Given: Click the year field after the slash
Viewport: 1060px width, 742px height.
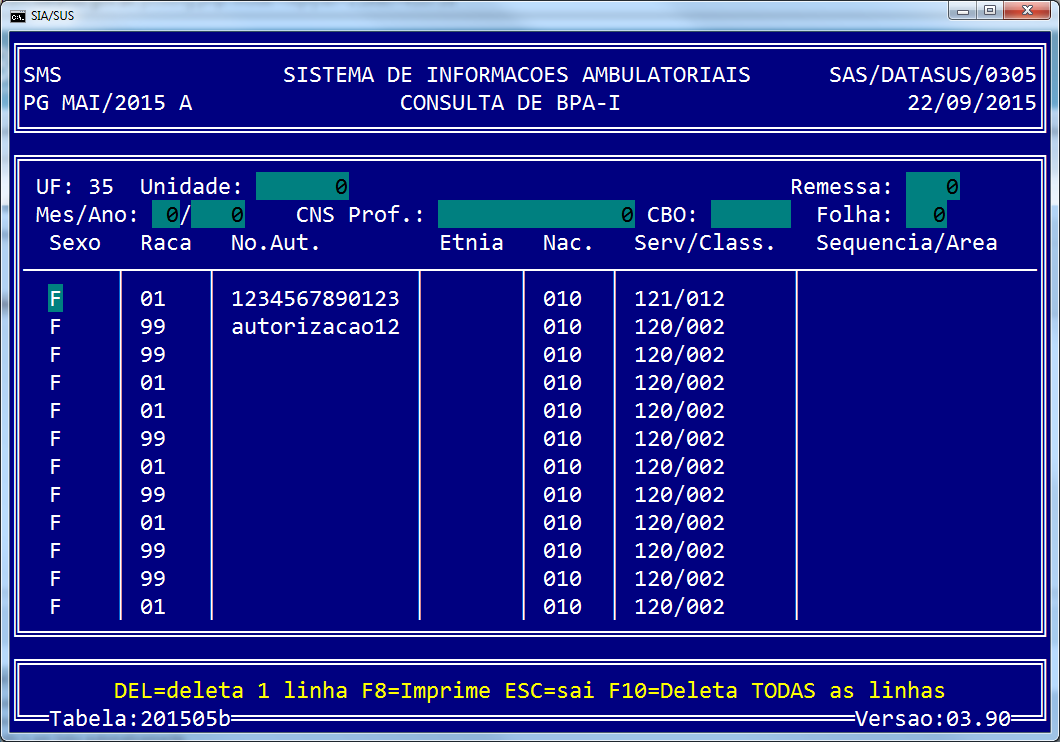Looking at the screenshot, I should pyautogui.click(x=218, y=215).
